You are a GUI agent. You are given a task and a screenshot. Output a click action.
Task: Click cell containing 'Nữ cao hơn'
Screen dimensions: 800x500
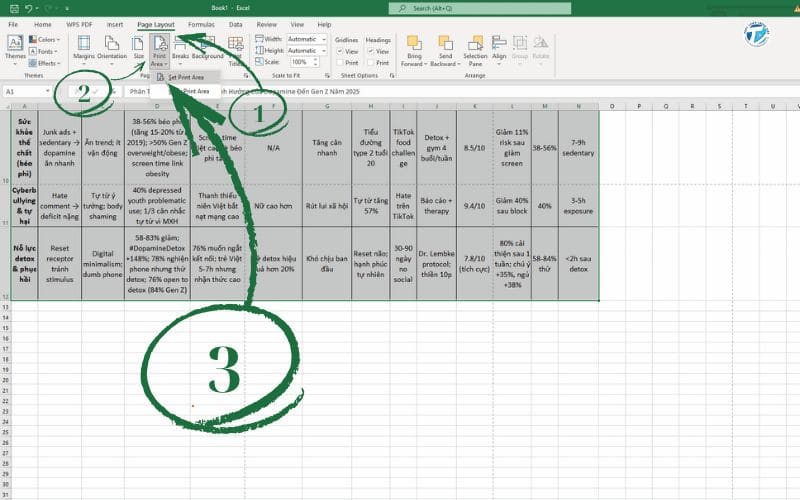pos(273,206)
